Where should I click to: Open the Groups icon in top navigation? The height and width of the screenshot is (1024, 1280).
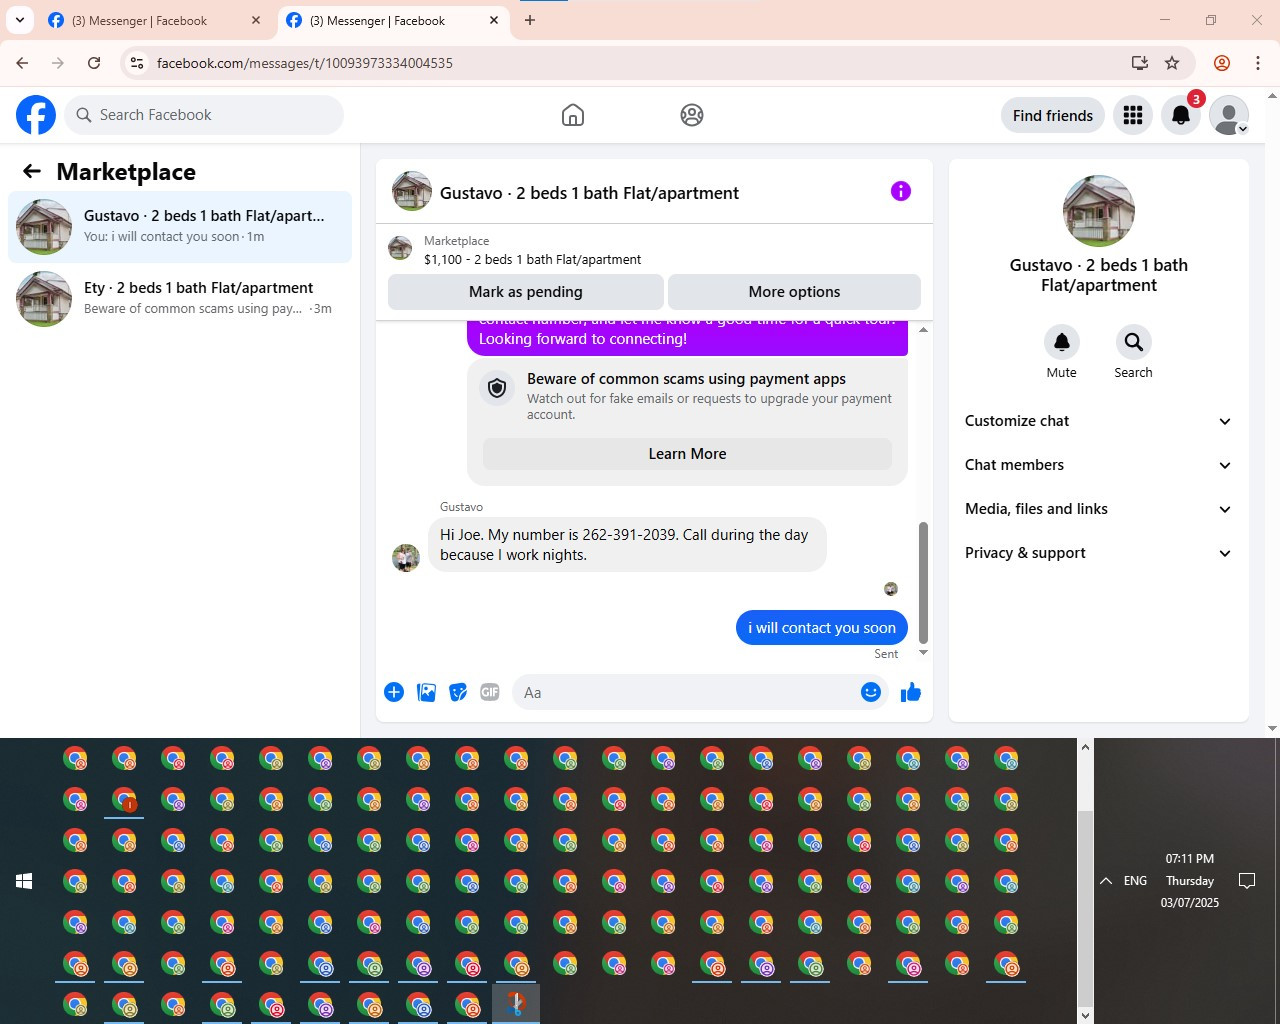click(x=692, y=115)
